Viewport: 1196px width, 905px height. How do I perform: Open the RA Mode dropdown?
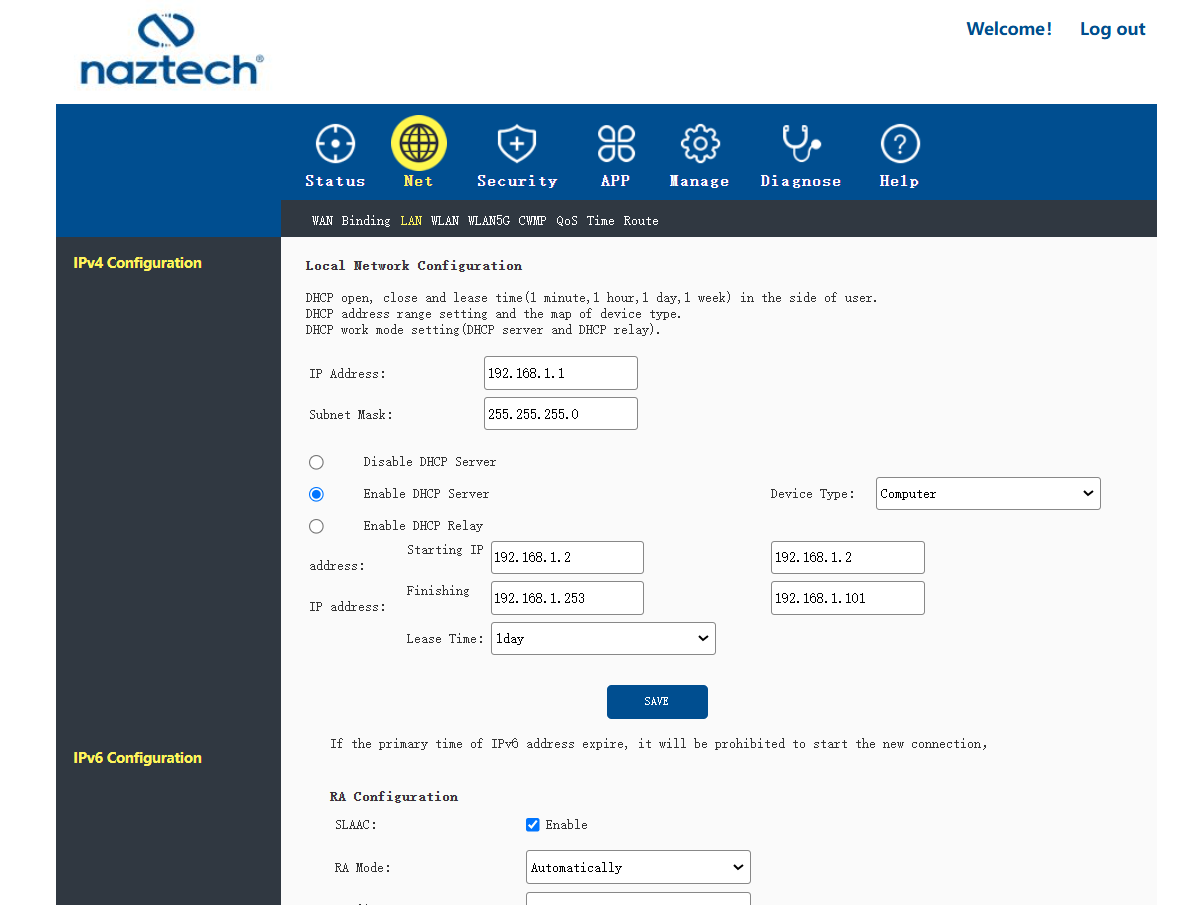click(x=638, y=868)
